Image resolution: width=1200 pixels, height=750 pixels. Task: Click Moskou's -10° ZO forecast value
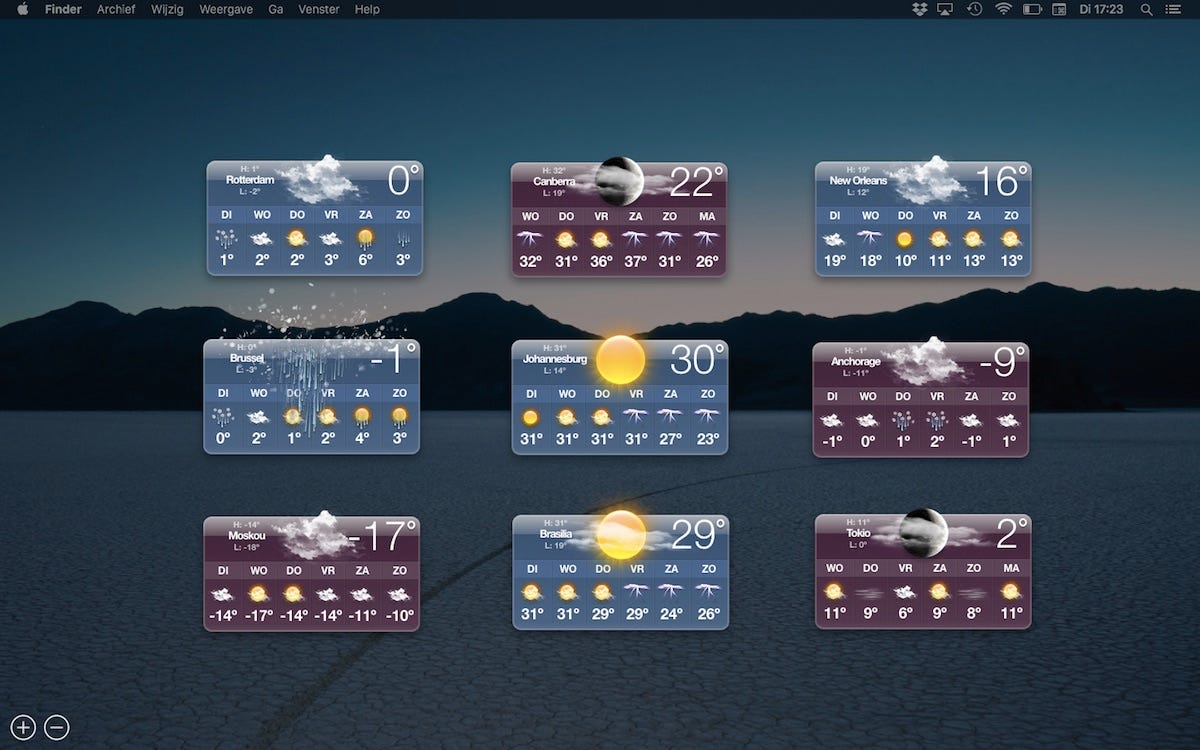[399, 615]
